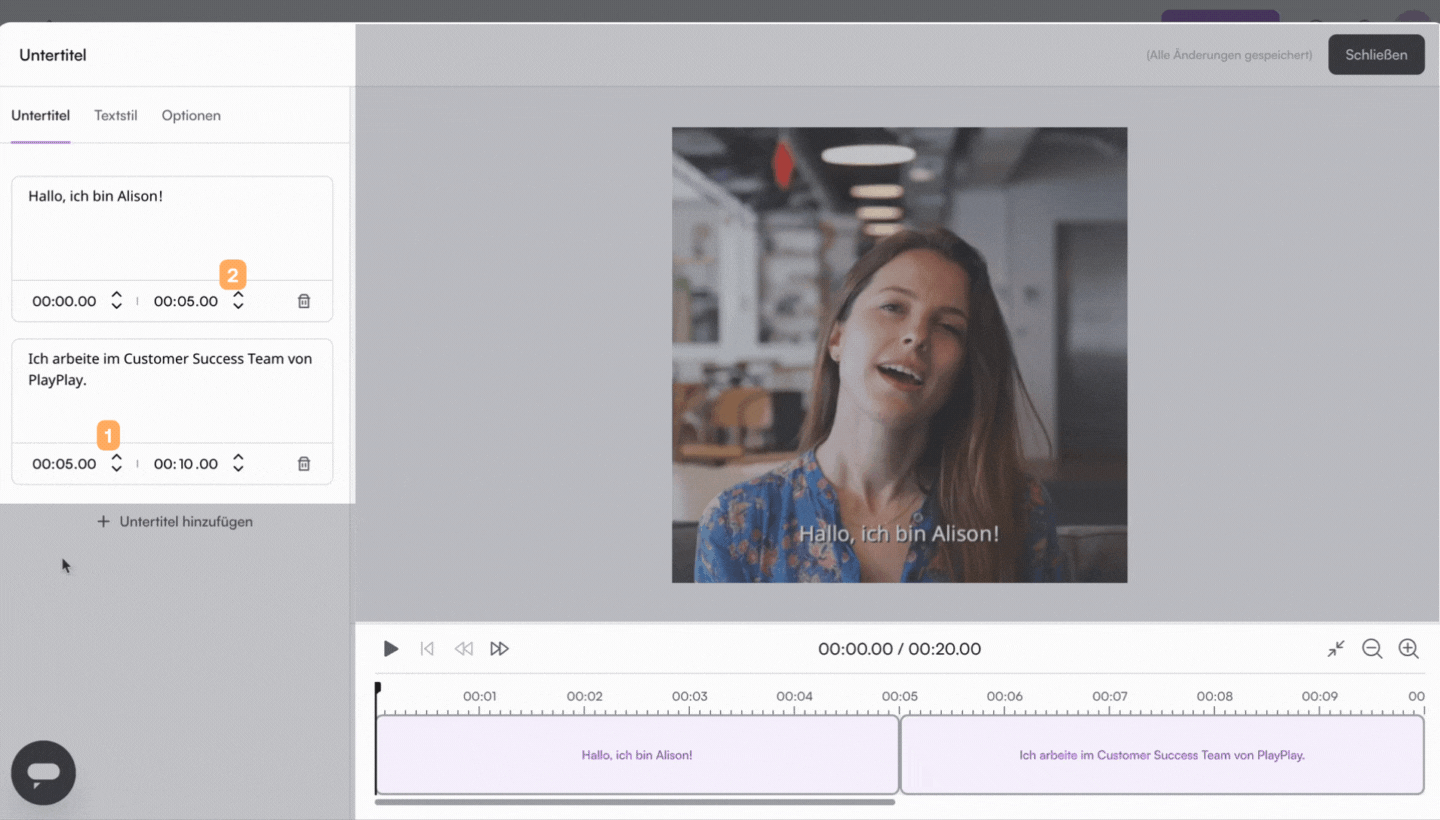The height and width of the screenshot is (820, 1440).
Task: Click the 00:03 mark on the timeline ruler
Action: (x=689, y=696)
